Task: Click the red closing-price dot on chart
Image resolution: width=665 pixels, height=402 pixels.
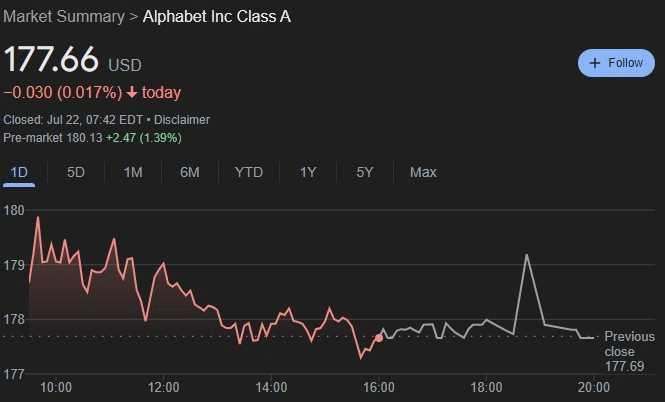Action: (378, 339)
